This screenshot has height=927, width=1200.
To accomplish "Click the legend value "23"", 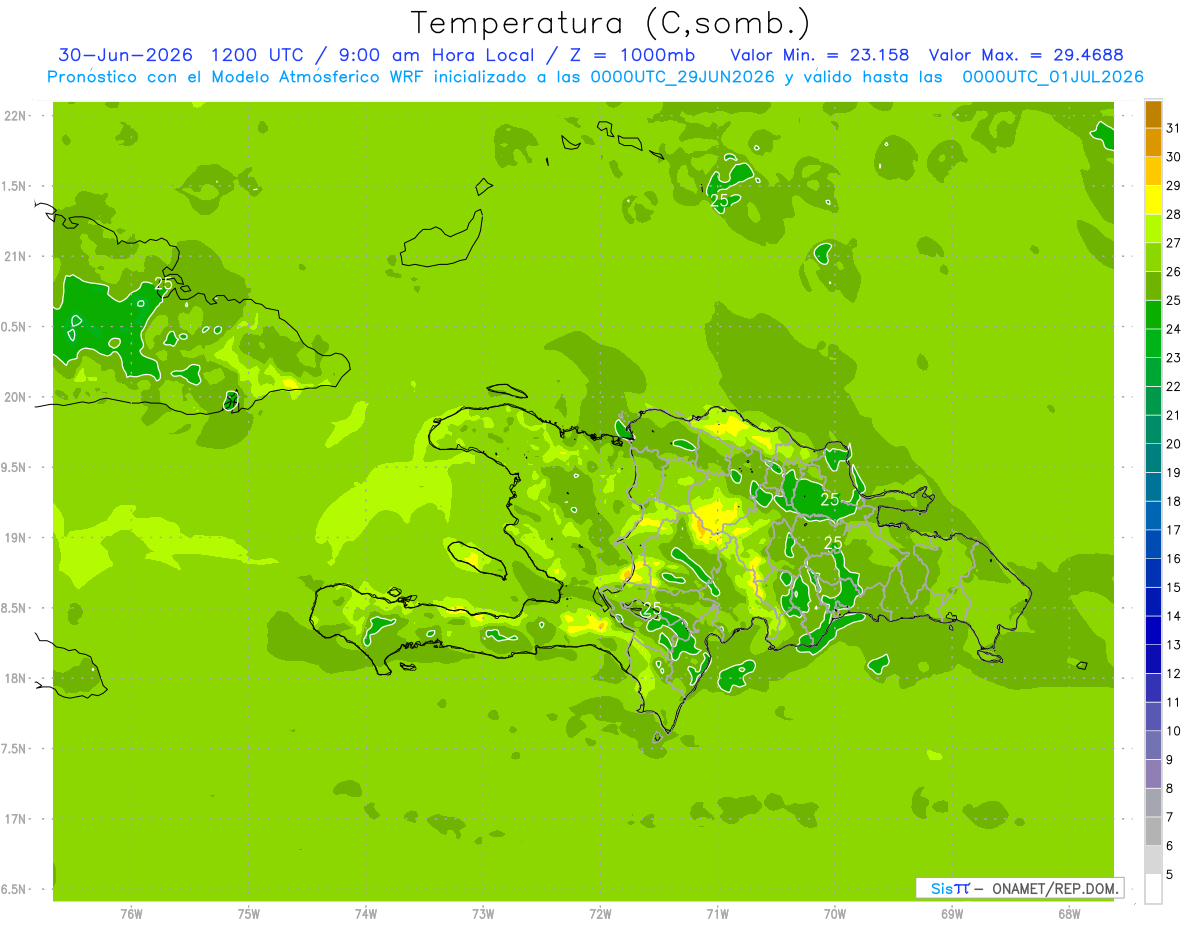I will [x=1173, y=358].
